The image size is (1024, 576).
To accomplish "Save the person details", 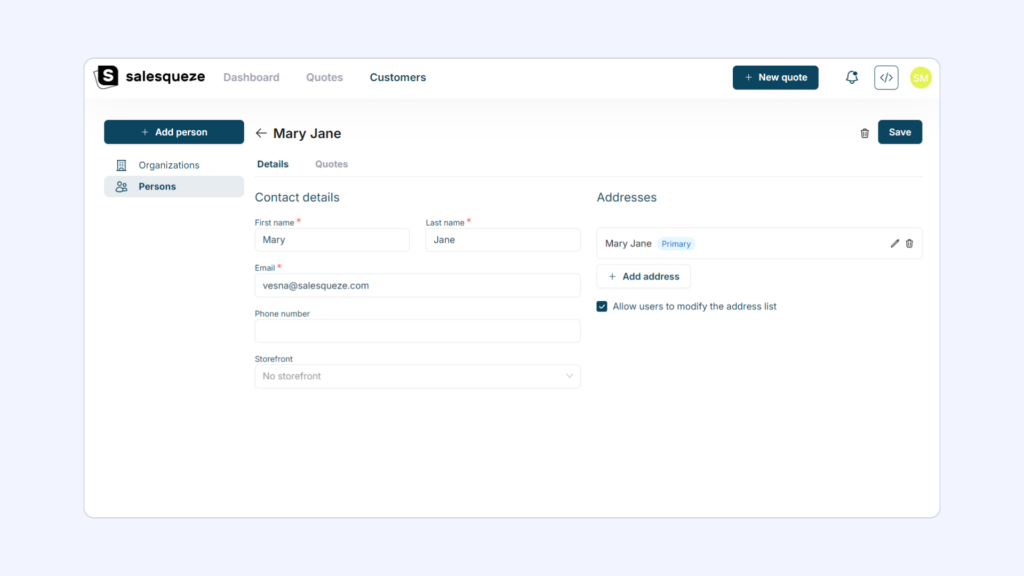I will pos(900,132).
